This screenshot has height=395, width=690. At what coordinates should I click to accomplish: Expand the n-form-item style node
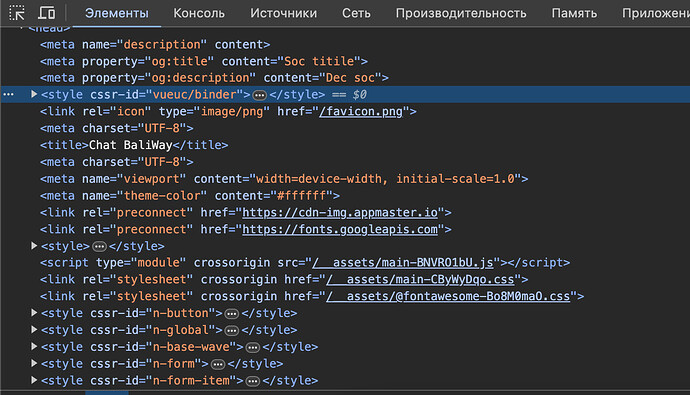click(33, 380)
